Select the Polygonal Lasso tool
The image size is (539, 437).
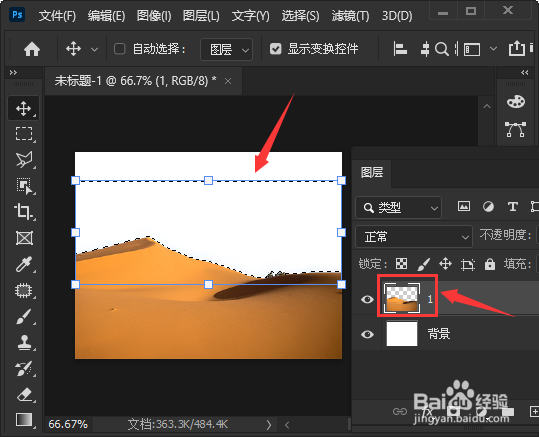[24, 160]
